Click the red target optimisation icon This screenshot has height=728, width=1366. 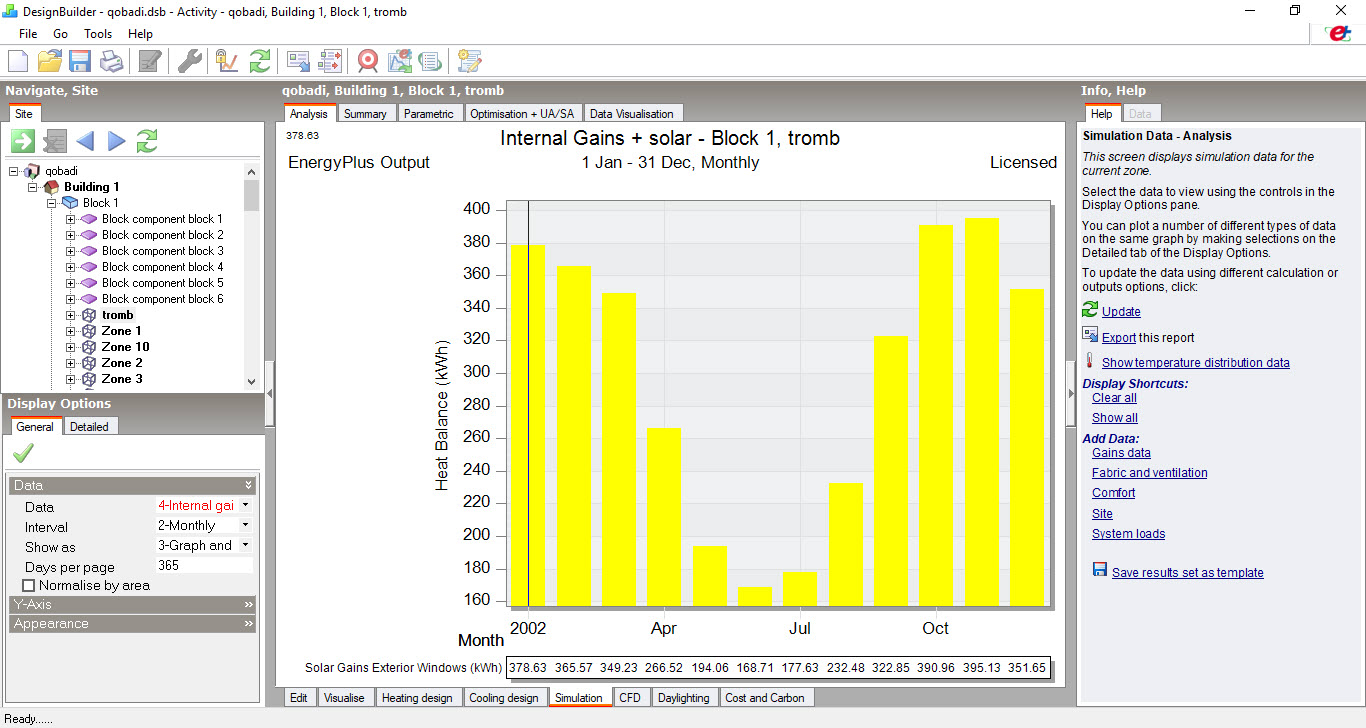coord(368,61)
